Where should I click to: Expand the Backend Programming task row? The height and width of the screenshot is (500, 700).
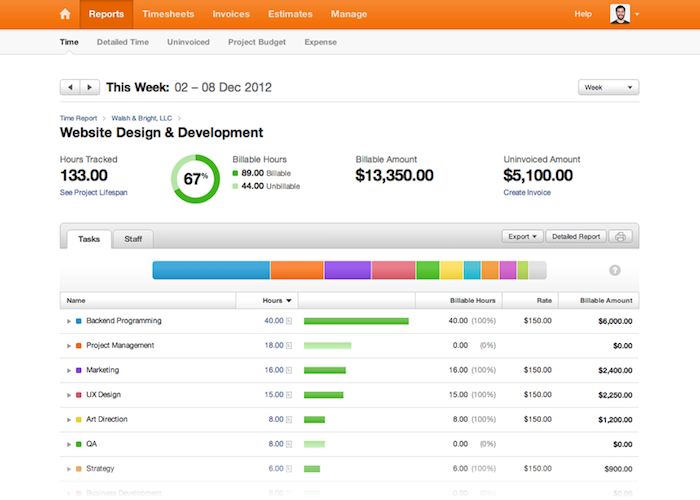tap(69, 321)
